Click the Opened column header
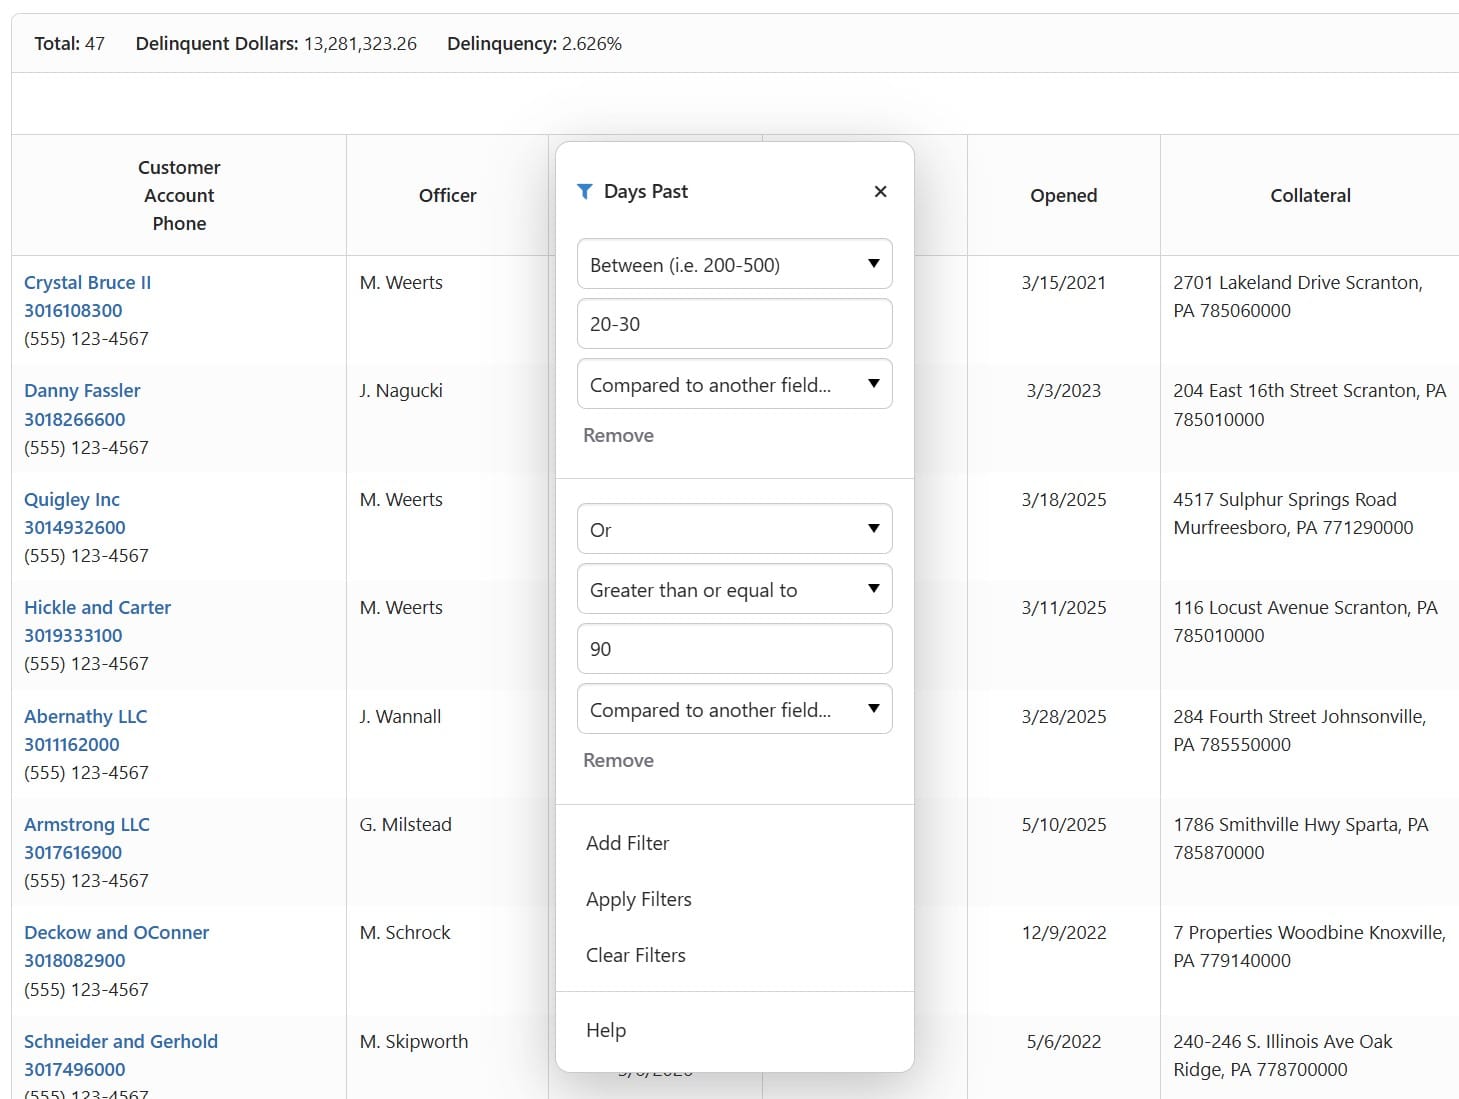Screen dimensions: 1459x1099 [1064, 195]
